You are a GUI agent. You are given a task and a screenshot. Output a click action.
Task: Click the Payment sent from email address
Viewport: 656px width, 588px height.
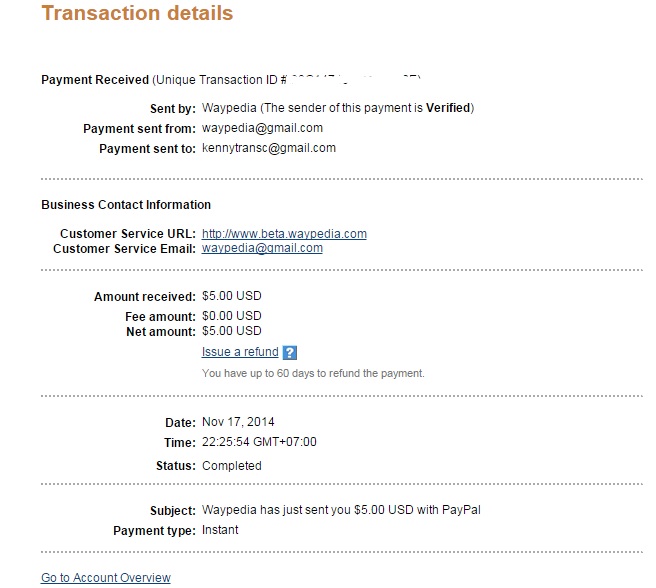(x=262, y=128)
